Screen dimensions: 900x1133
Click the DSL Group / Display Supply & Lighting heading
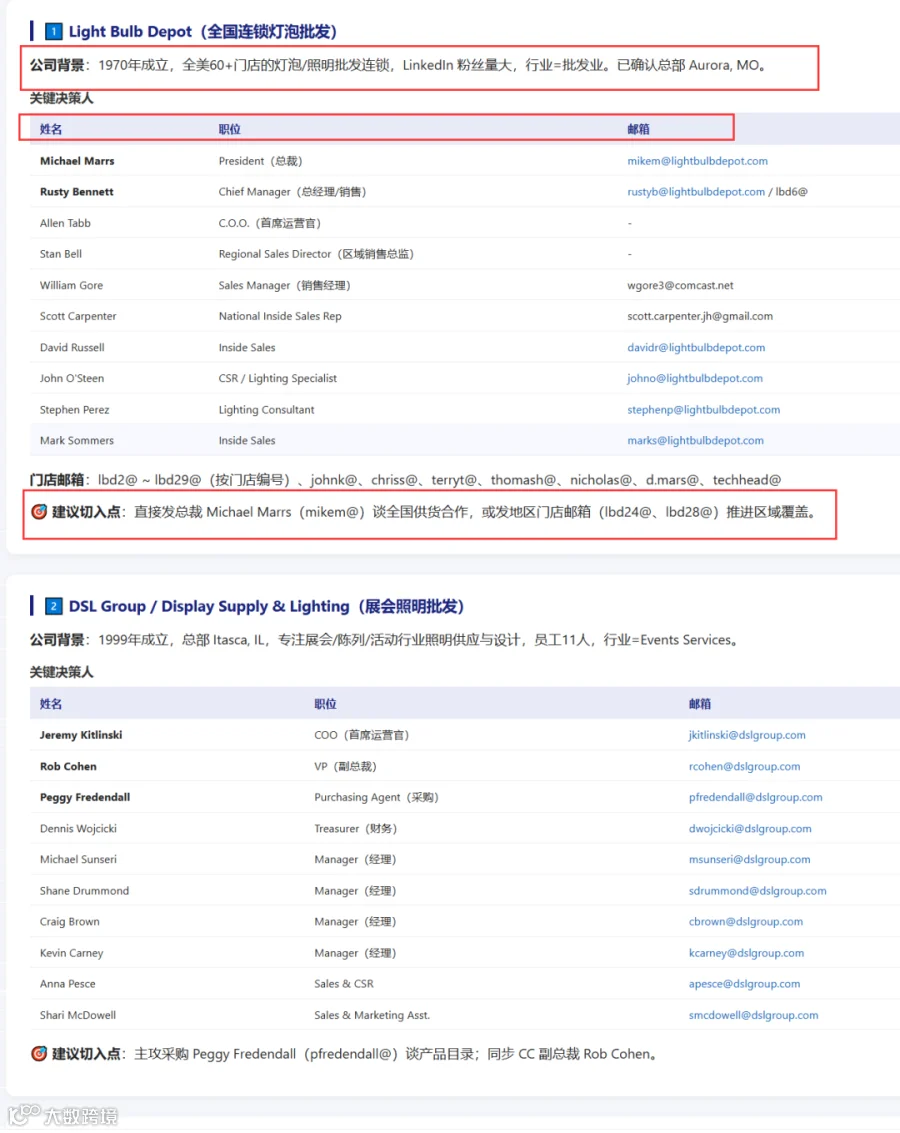266,606
